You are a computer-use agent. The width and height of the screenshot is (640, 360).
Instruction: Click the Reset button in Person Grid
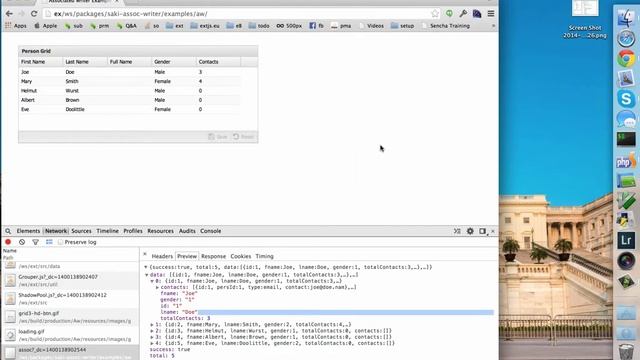pos(243,137)
